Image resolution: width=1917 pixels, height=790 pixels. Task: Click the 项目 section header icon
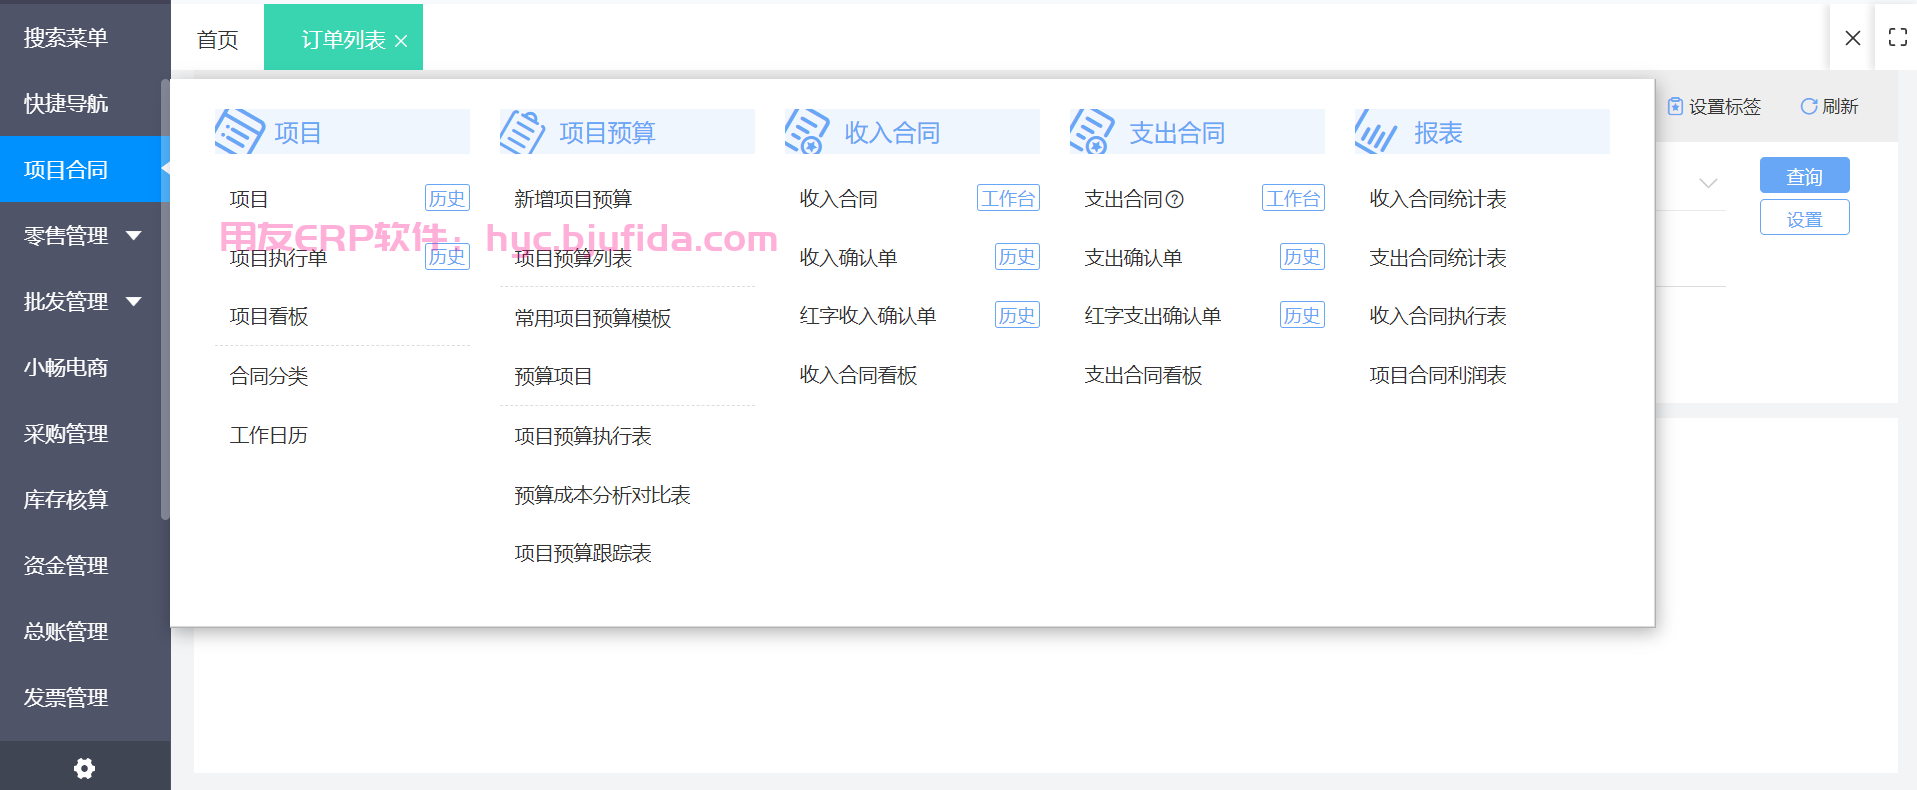(x=240, y=132)
